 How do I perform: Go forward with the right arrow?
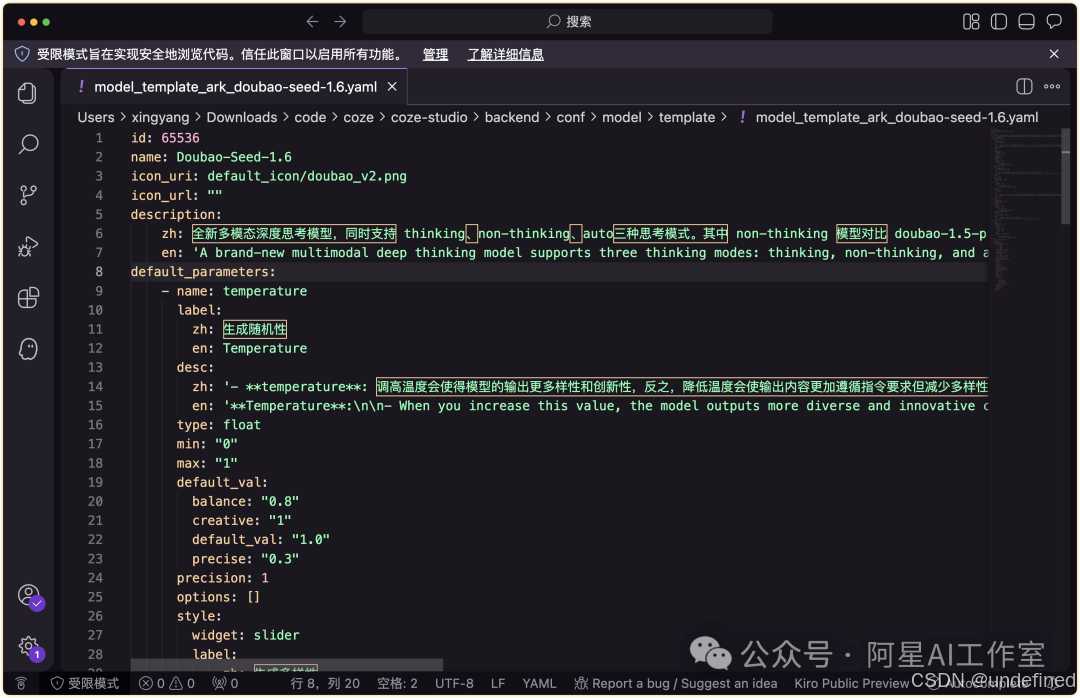(340, 21)
